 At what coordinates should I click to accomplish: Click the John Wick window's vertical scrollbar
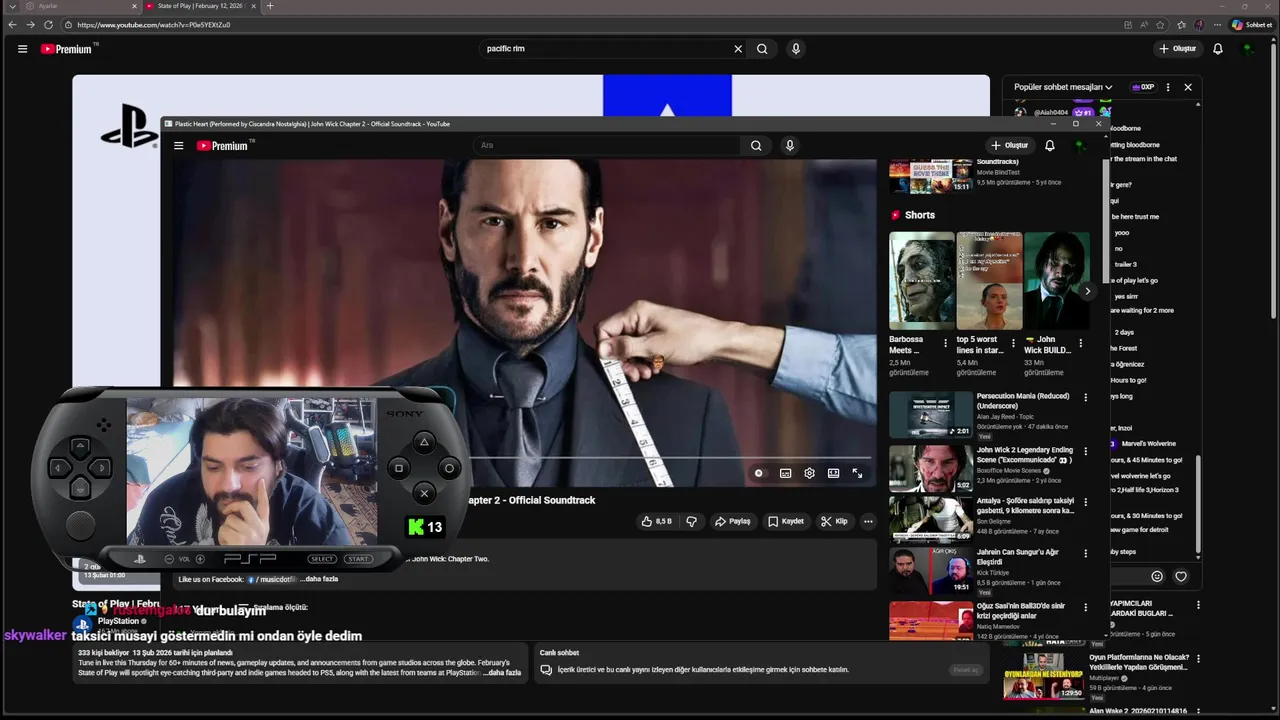(x=1106, y=220)
